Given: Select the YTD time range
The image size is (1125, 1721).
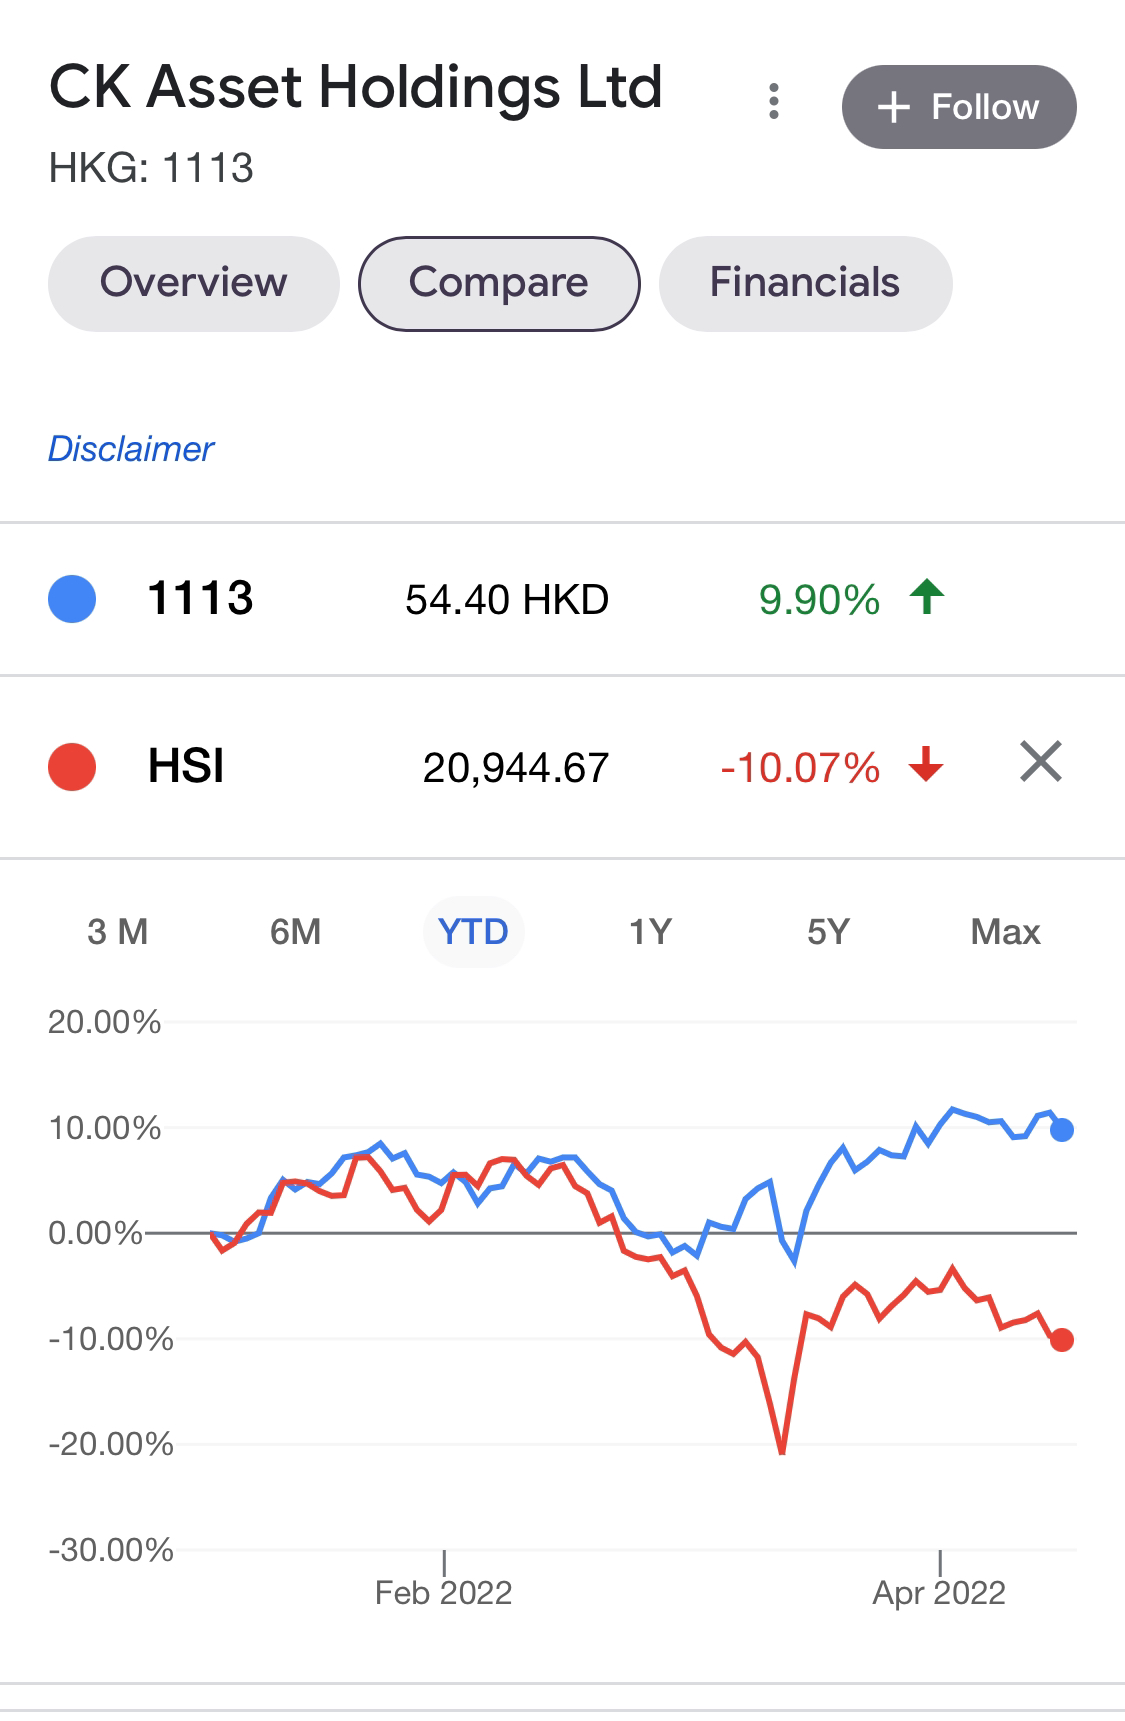Looking at the screenshot, I should click(x=474, y=932).
